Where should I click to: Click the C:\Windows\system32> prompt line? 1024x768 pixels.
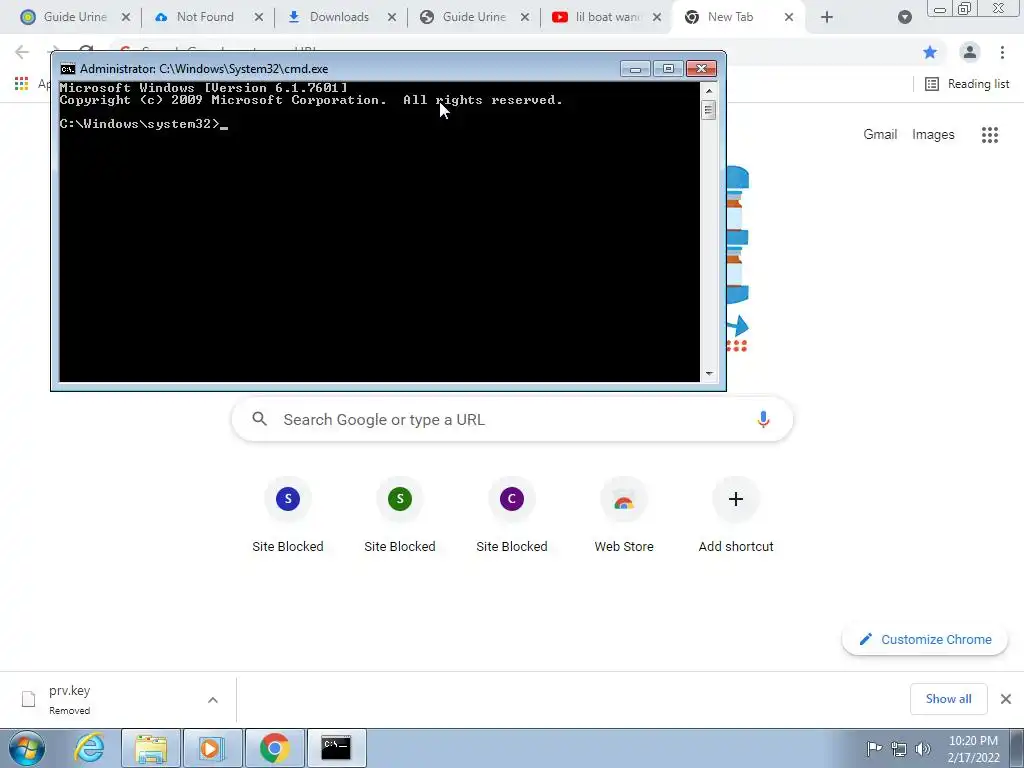[x=144, y=124]
